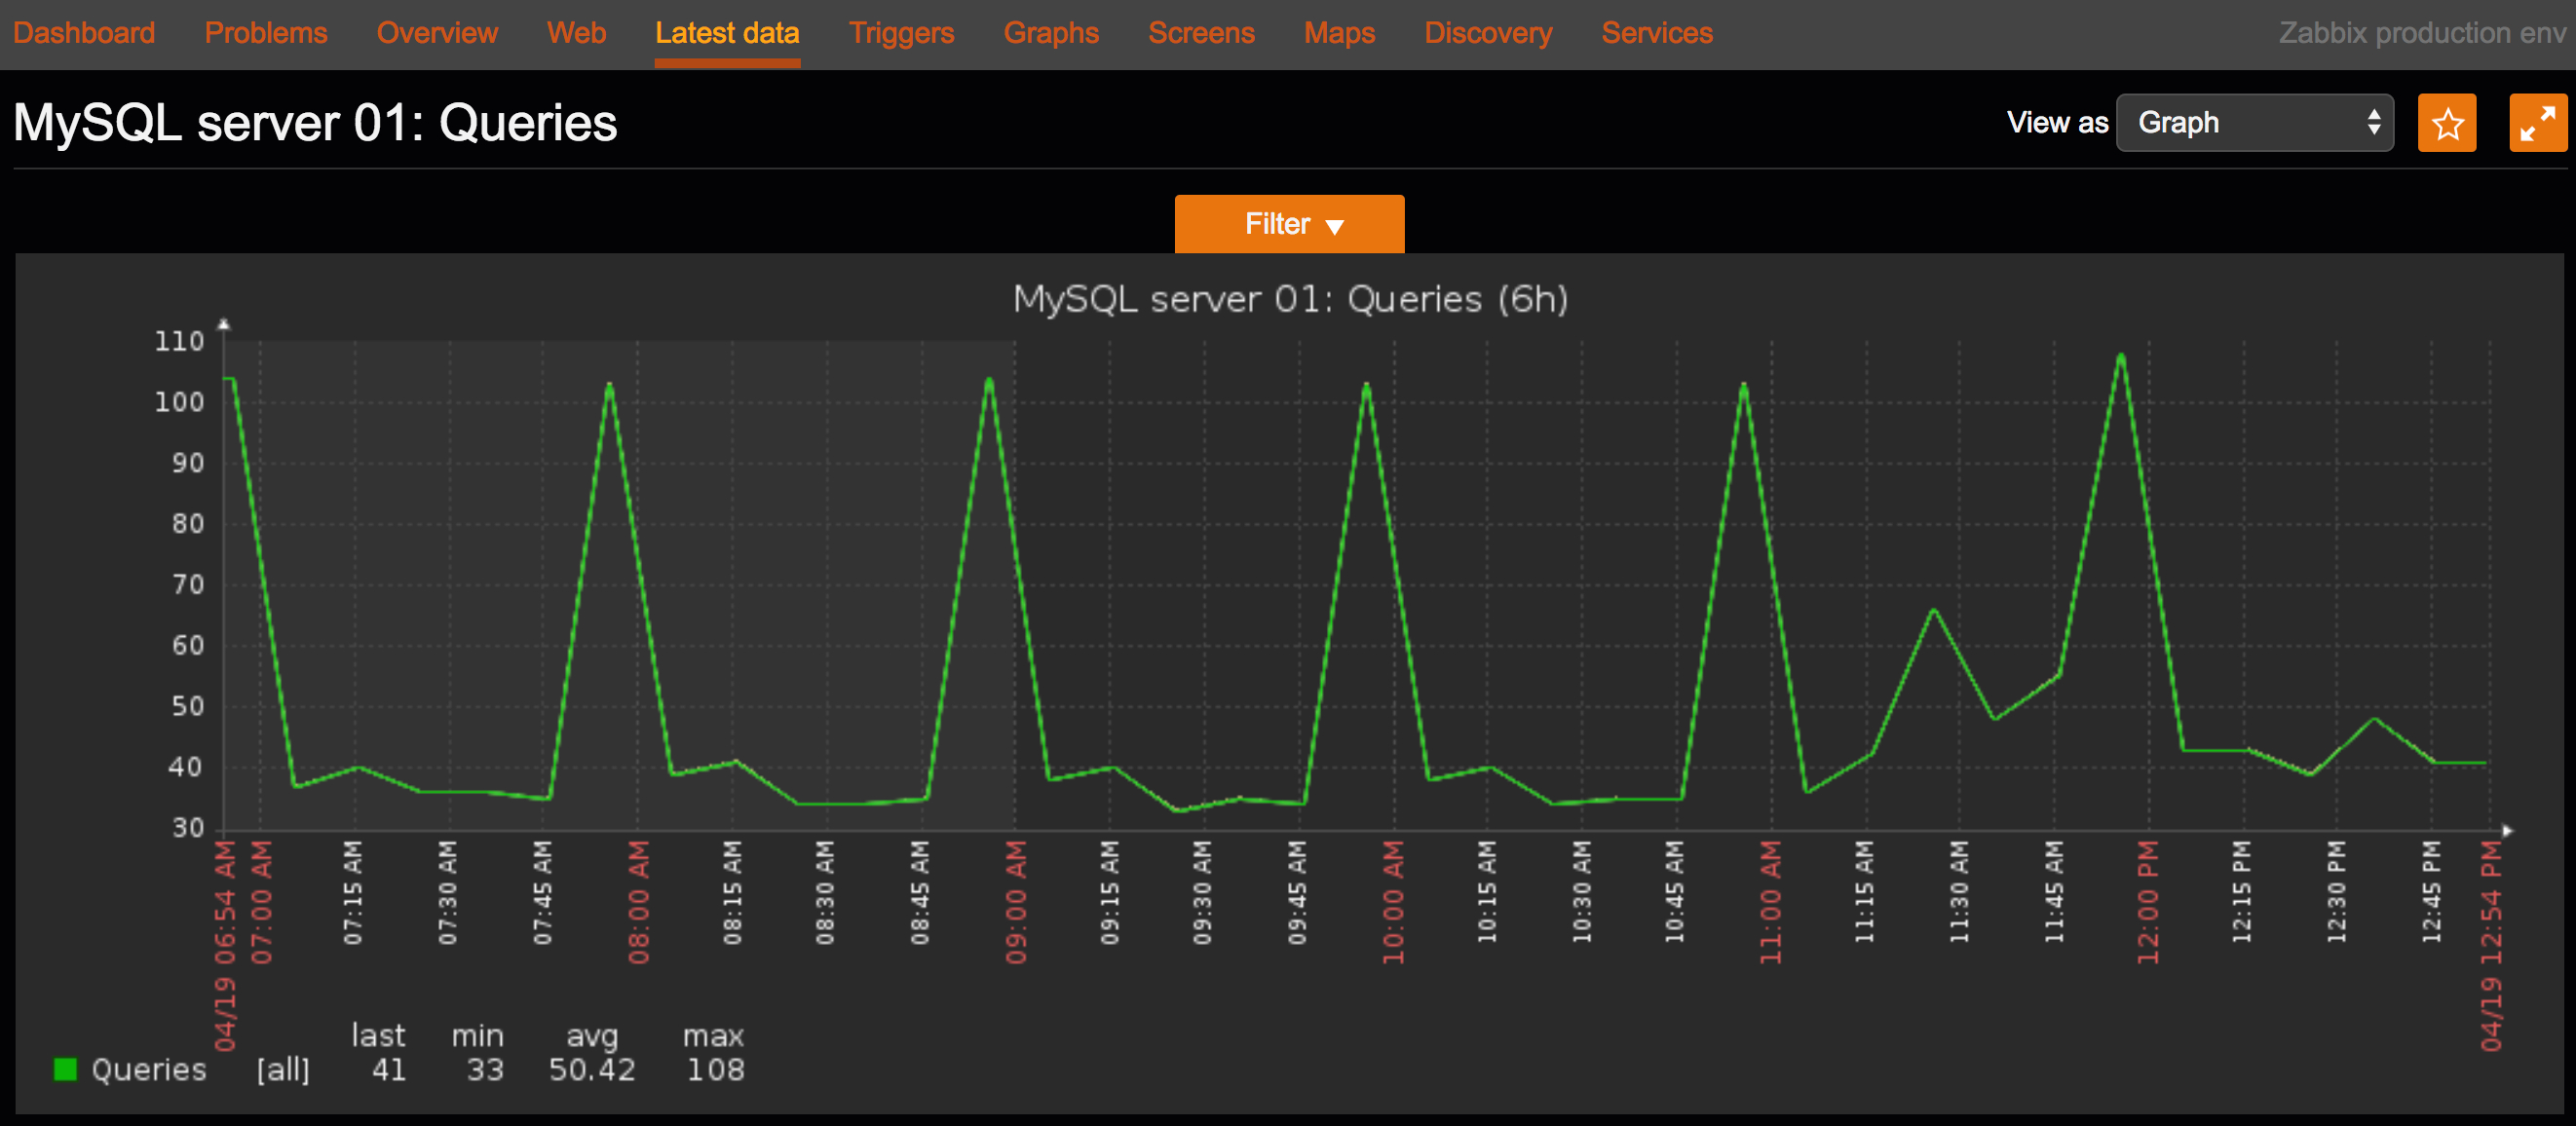The height and width of the screenshot is (1126, 2576).
Task: Open the Maps section
Action: point(1339,33)
